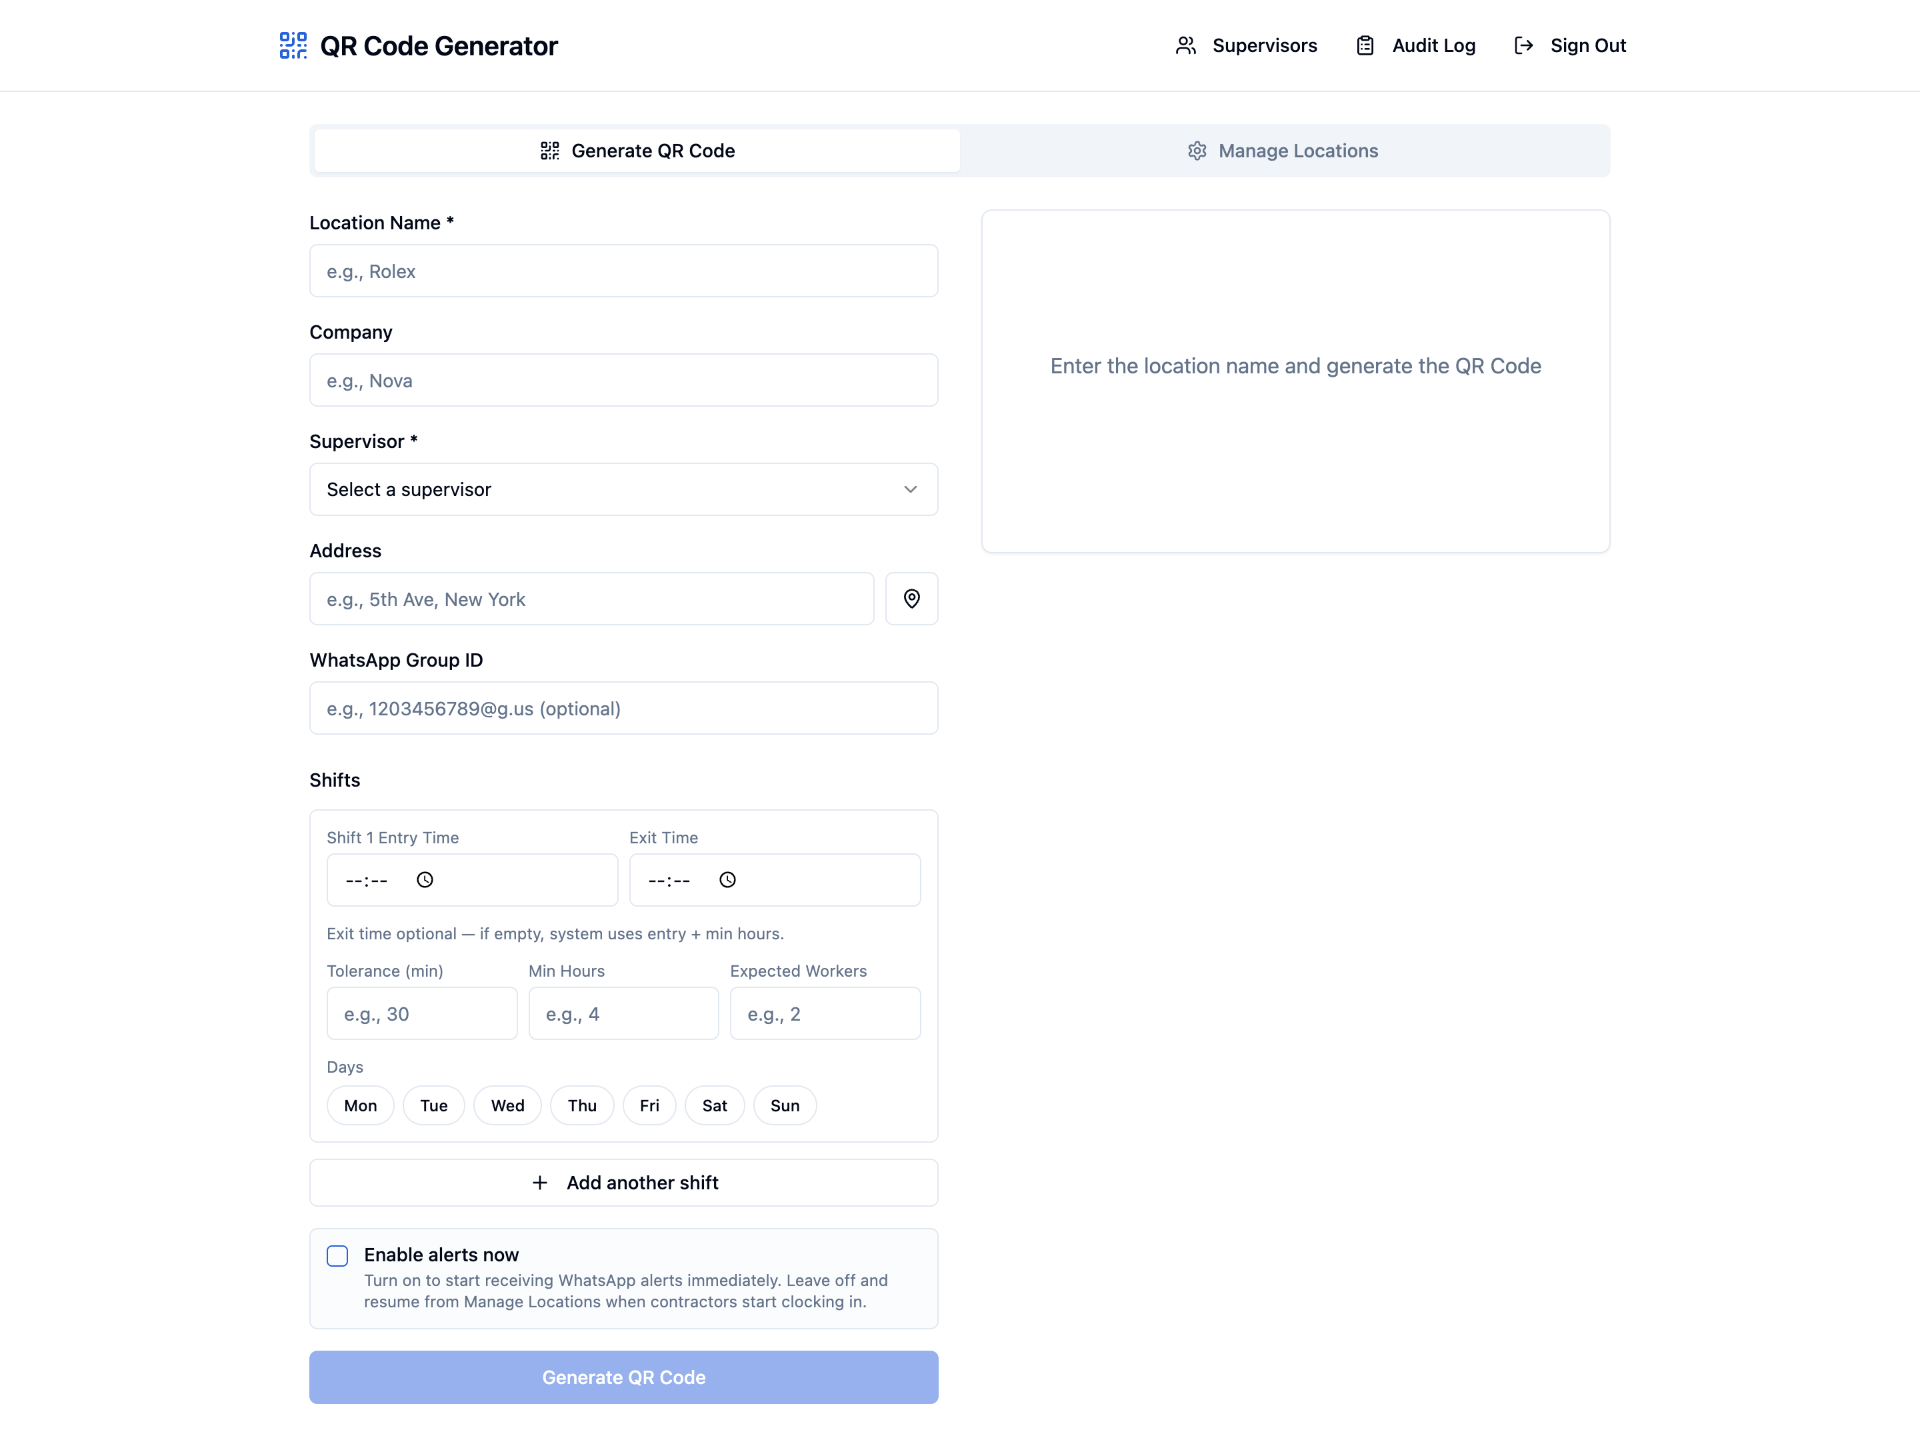Click the Sign Out arrow icon
Viewport: 1920px width, 1436px height.
pos(1524,45)
